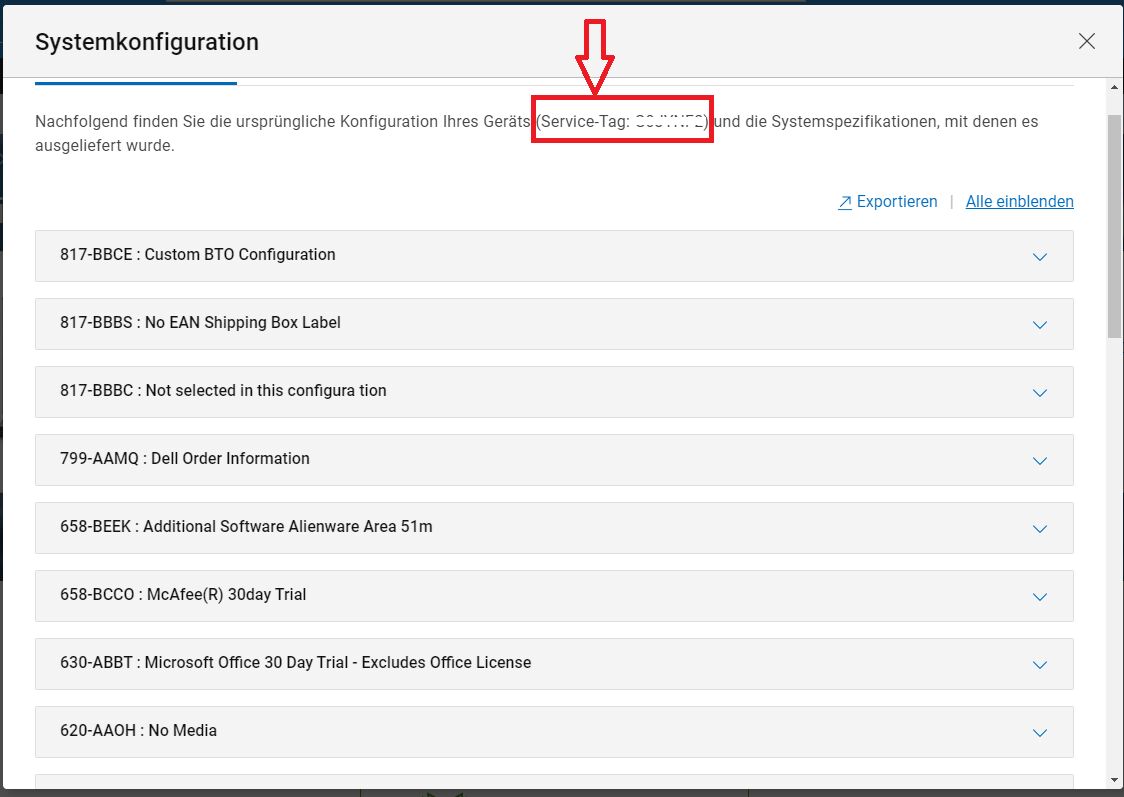This screenshot has width=1124, height=797.
Task: Expand 817-BBBC Not selected chevron
Action: tap(1039, 393)
